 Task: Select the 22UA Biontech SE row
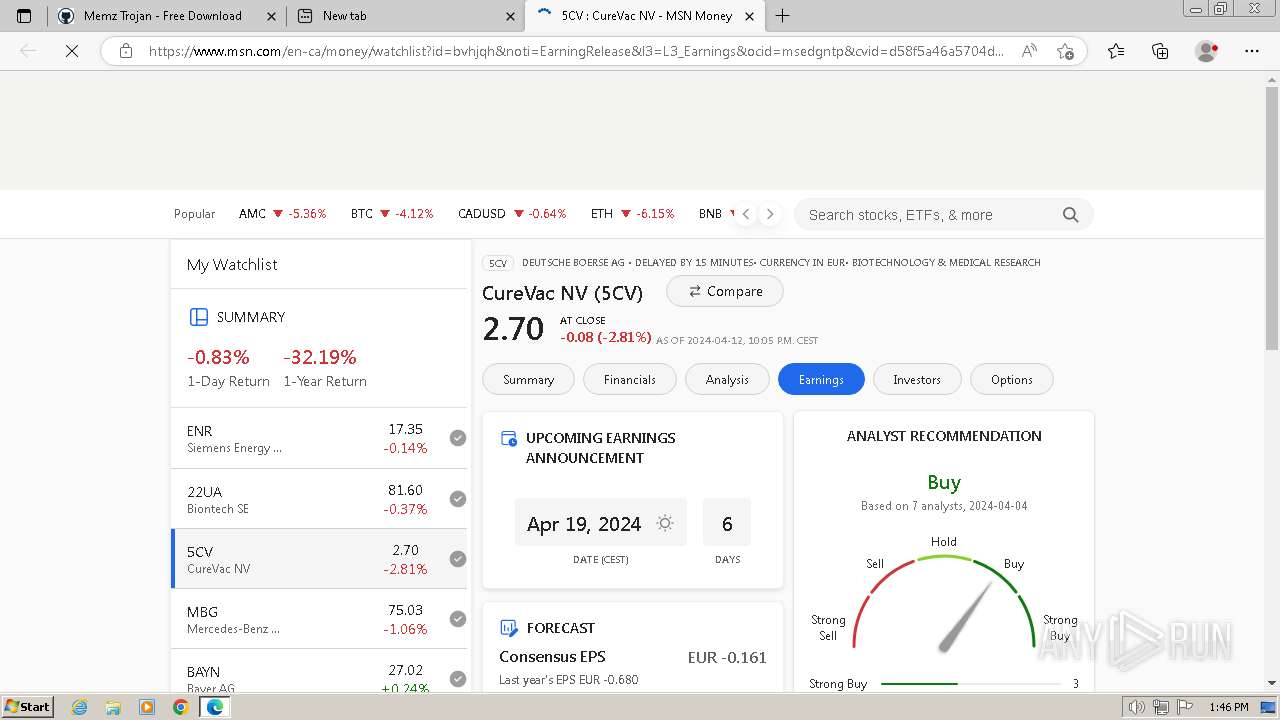pyautogui.click(x=319, y=499)
